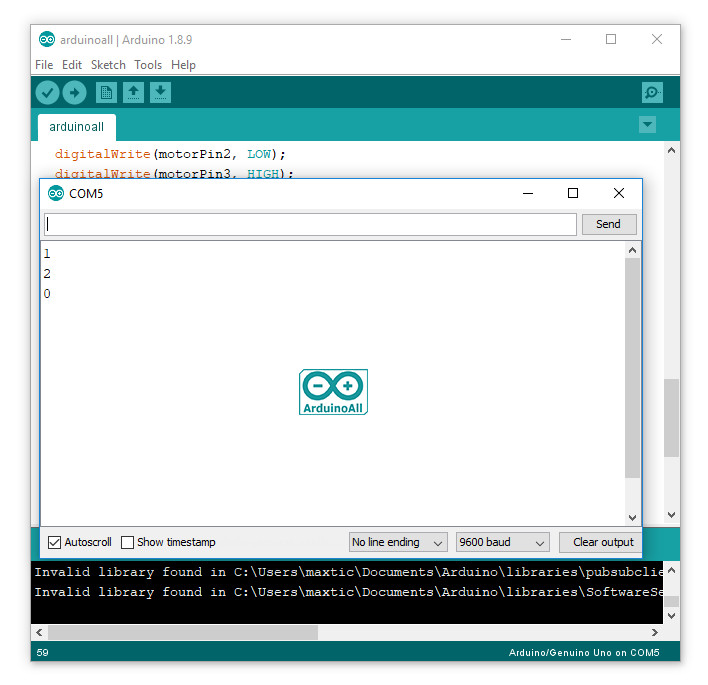Click the Upload arrow icon

tap(75, 93)
